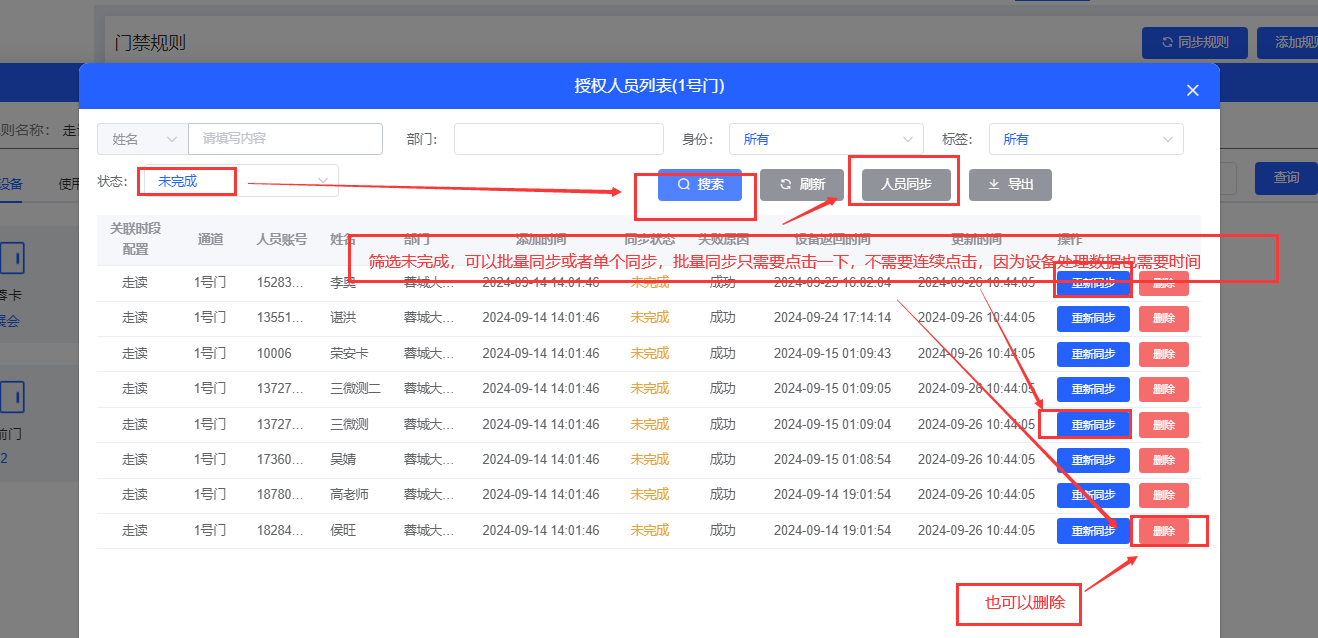Open the 姓名 search-type dropdown
The width and height of the screenshot is (1318, 638).
pos(143,139)
